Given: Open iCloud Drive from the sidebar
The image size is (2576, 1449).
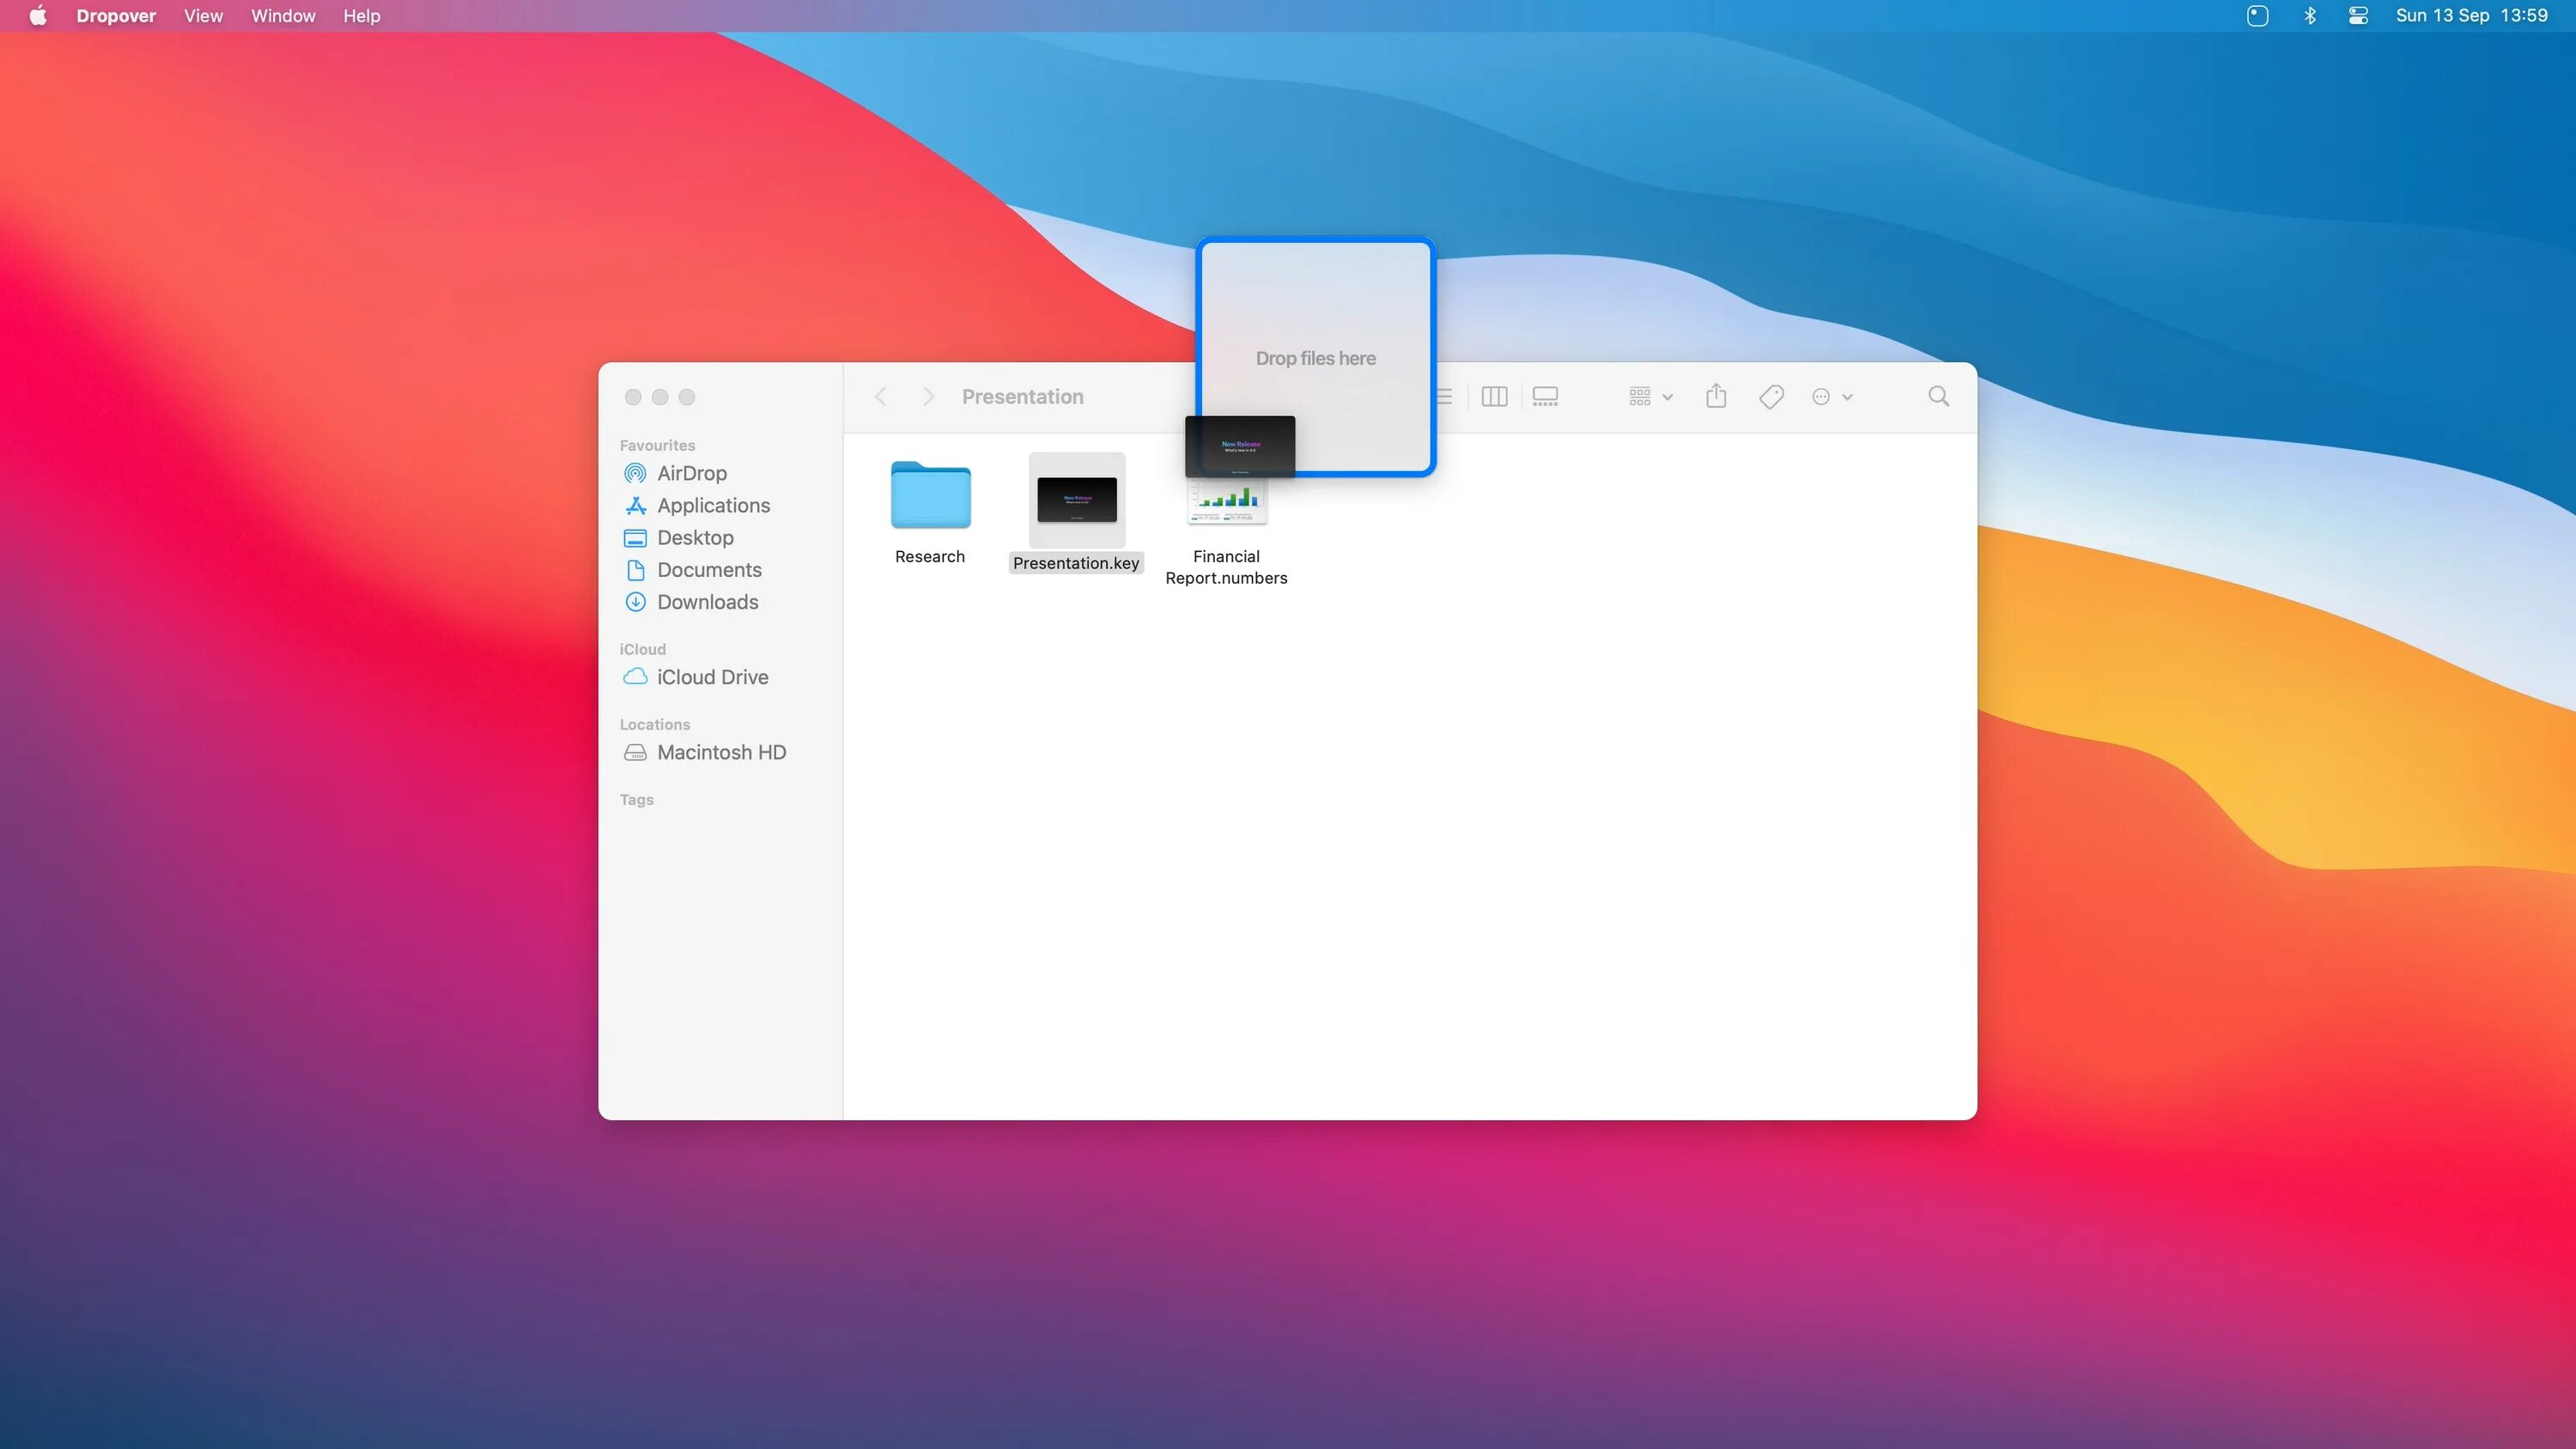Looking at the screenshot, I should tap(712, 677).
